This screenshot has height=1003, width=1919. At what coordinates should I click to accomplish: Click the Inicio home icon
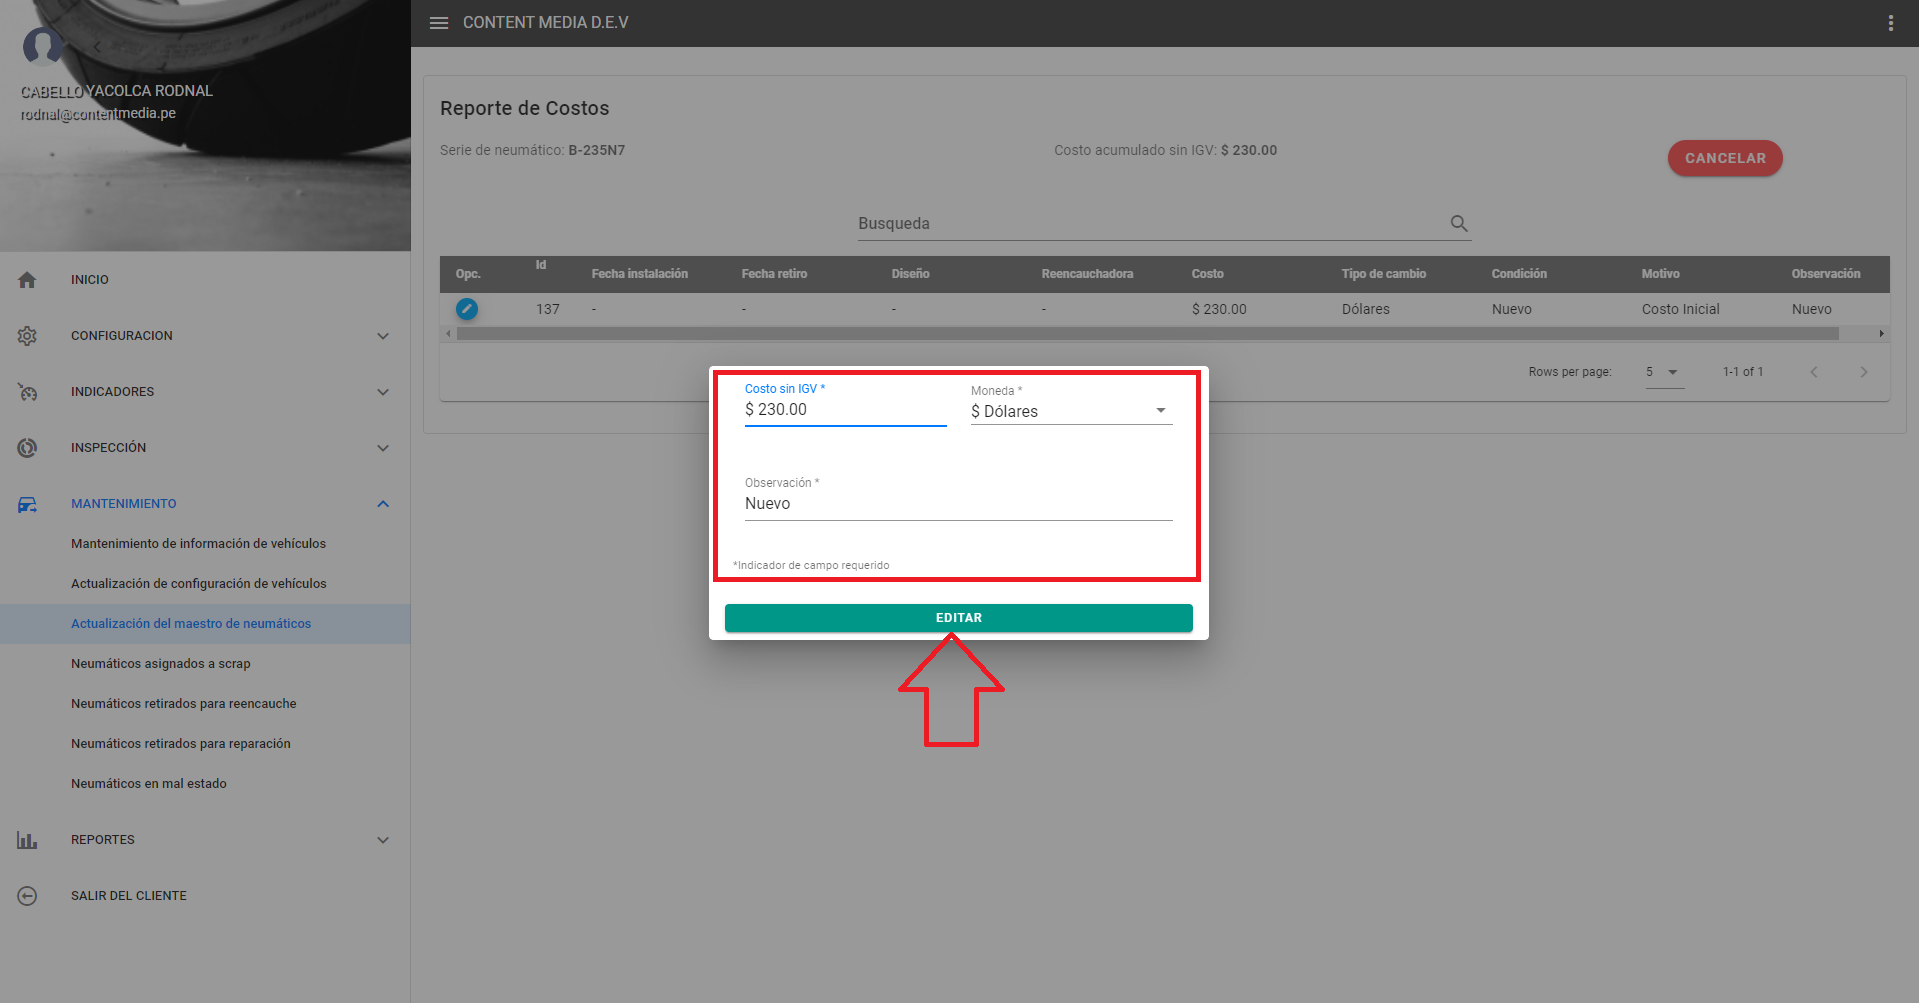(x=27, y=280)
